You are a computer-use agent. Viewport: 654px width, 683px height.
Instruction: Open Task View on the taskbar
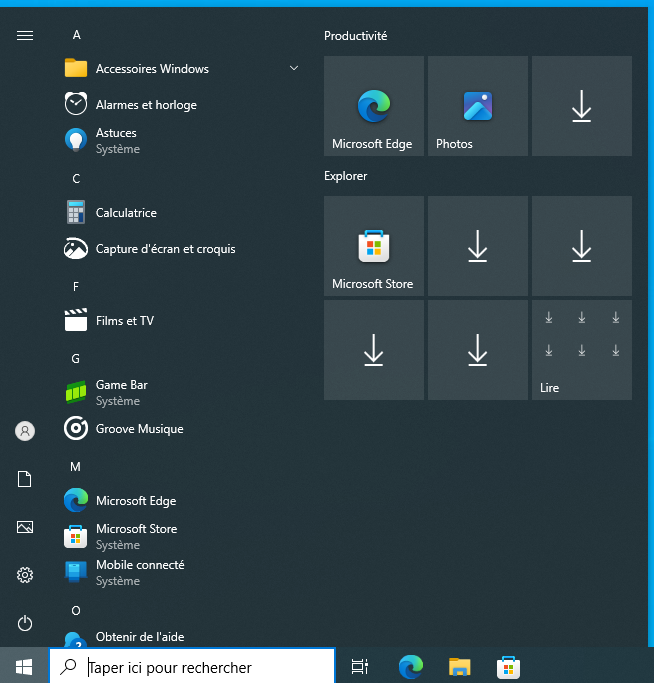click(x=360, y=666)
